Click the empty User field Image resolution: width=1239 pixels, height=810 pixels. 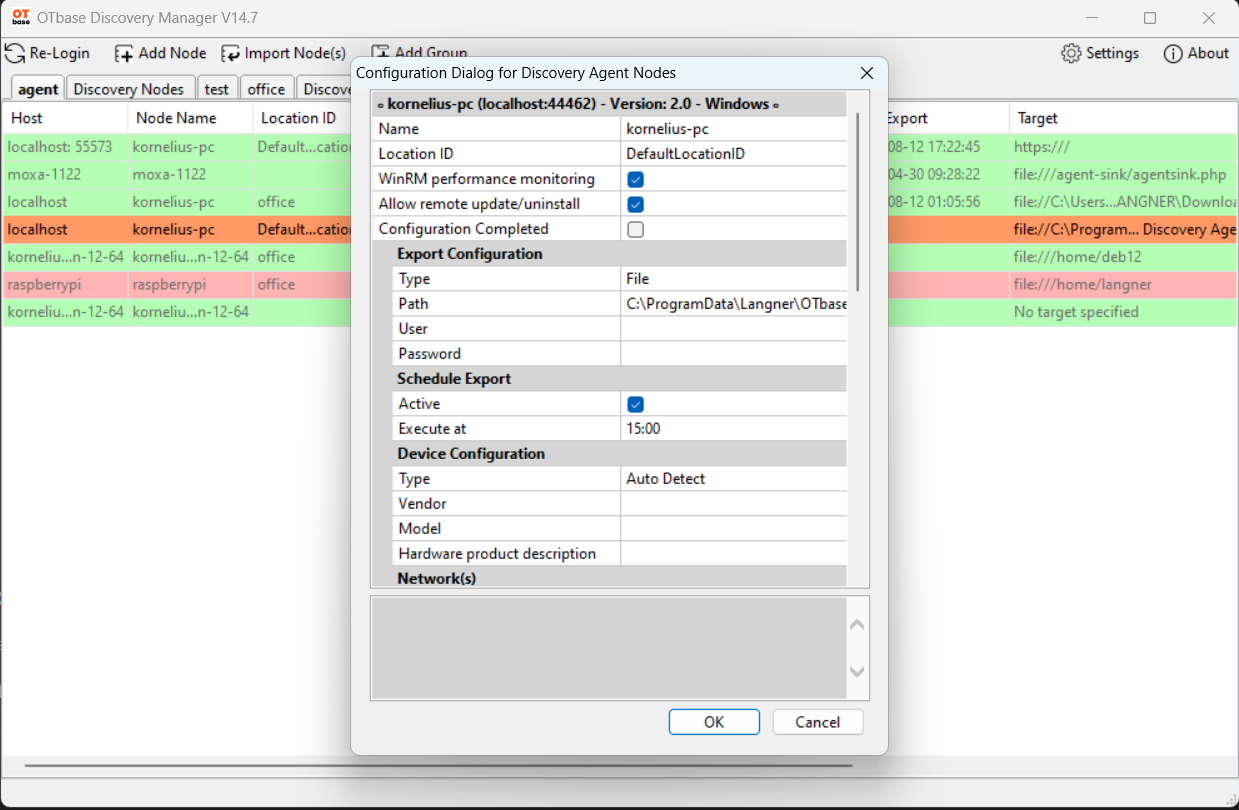tap(733, 328)
